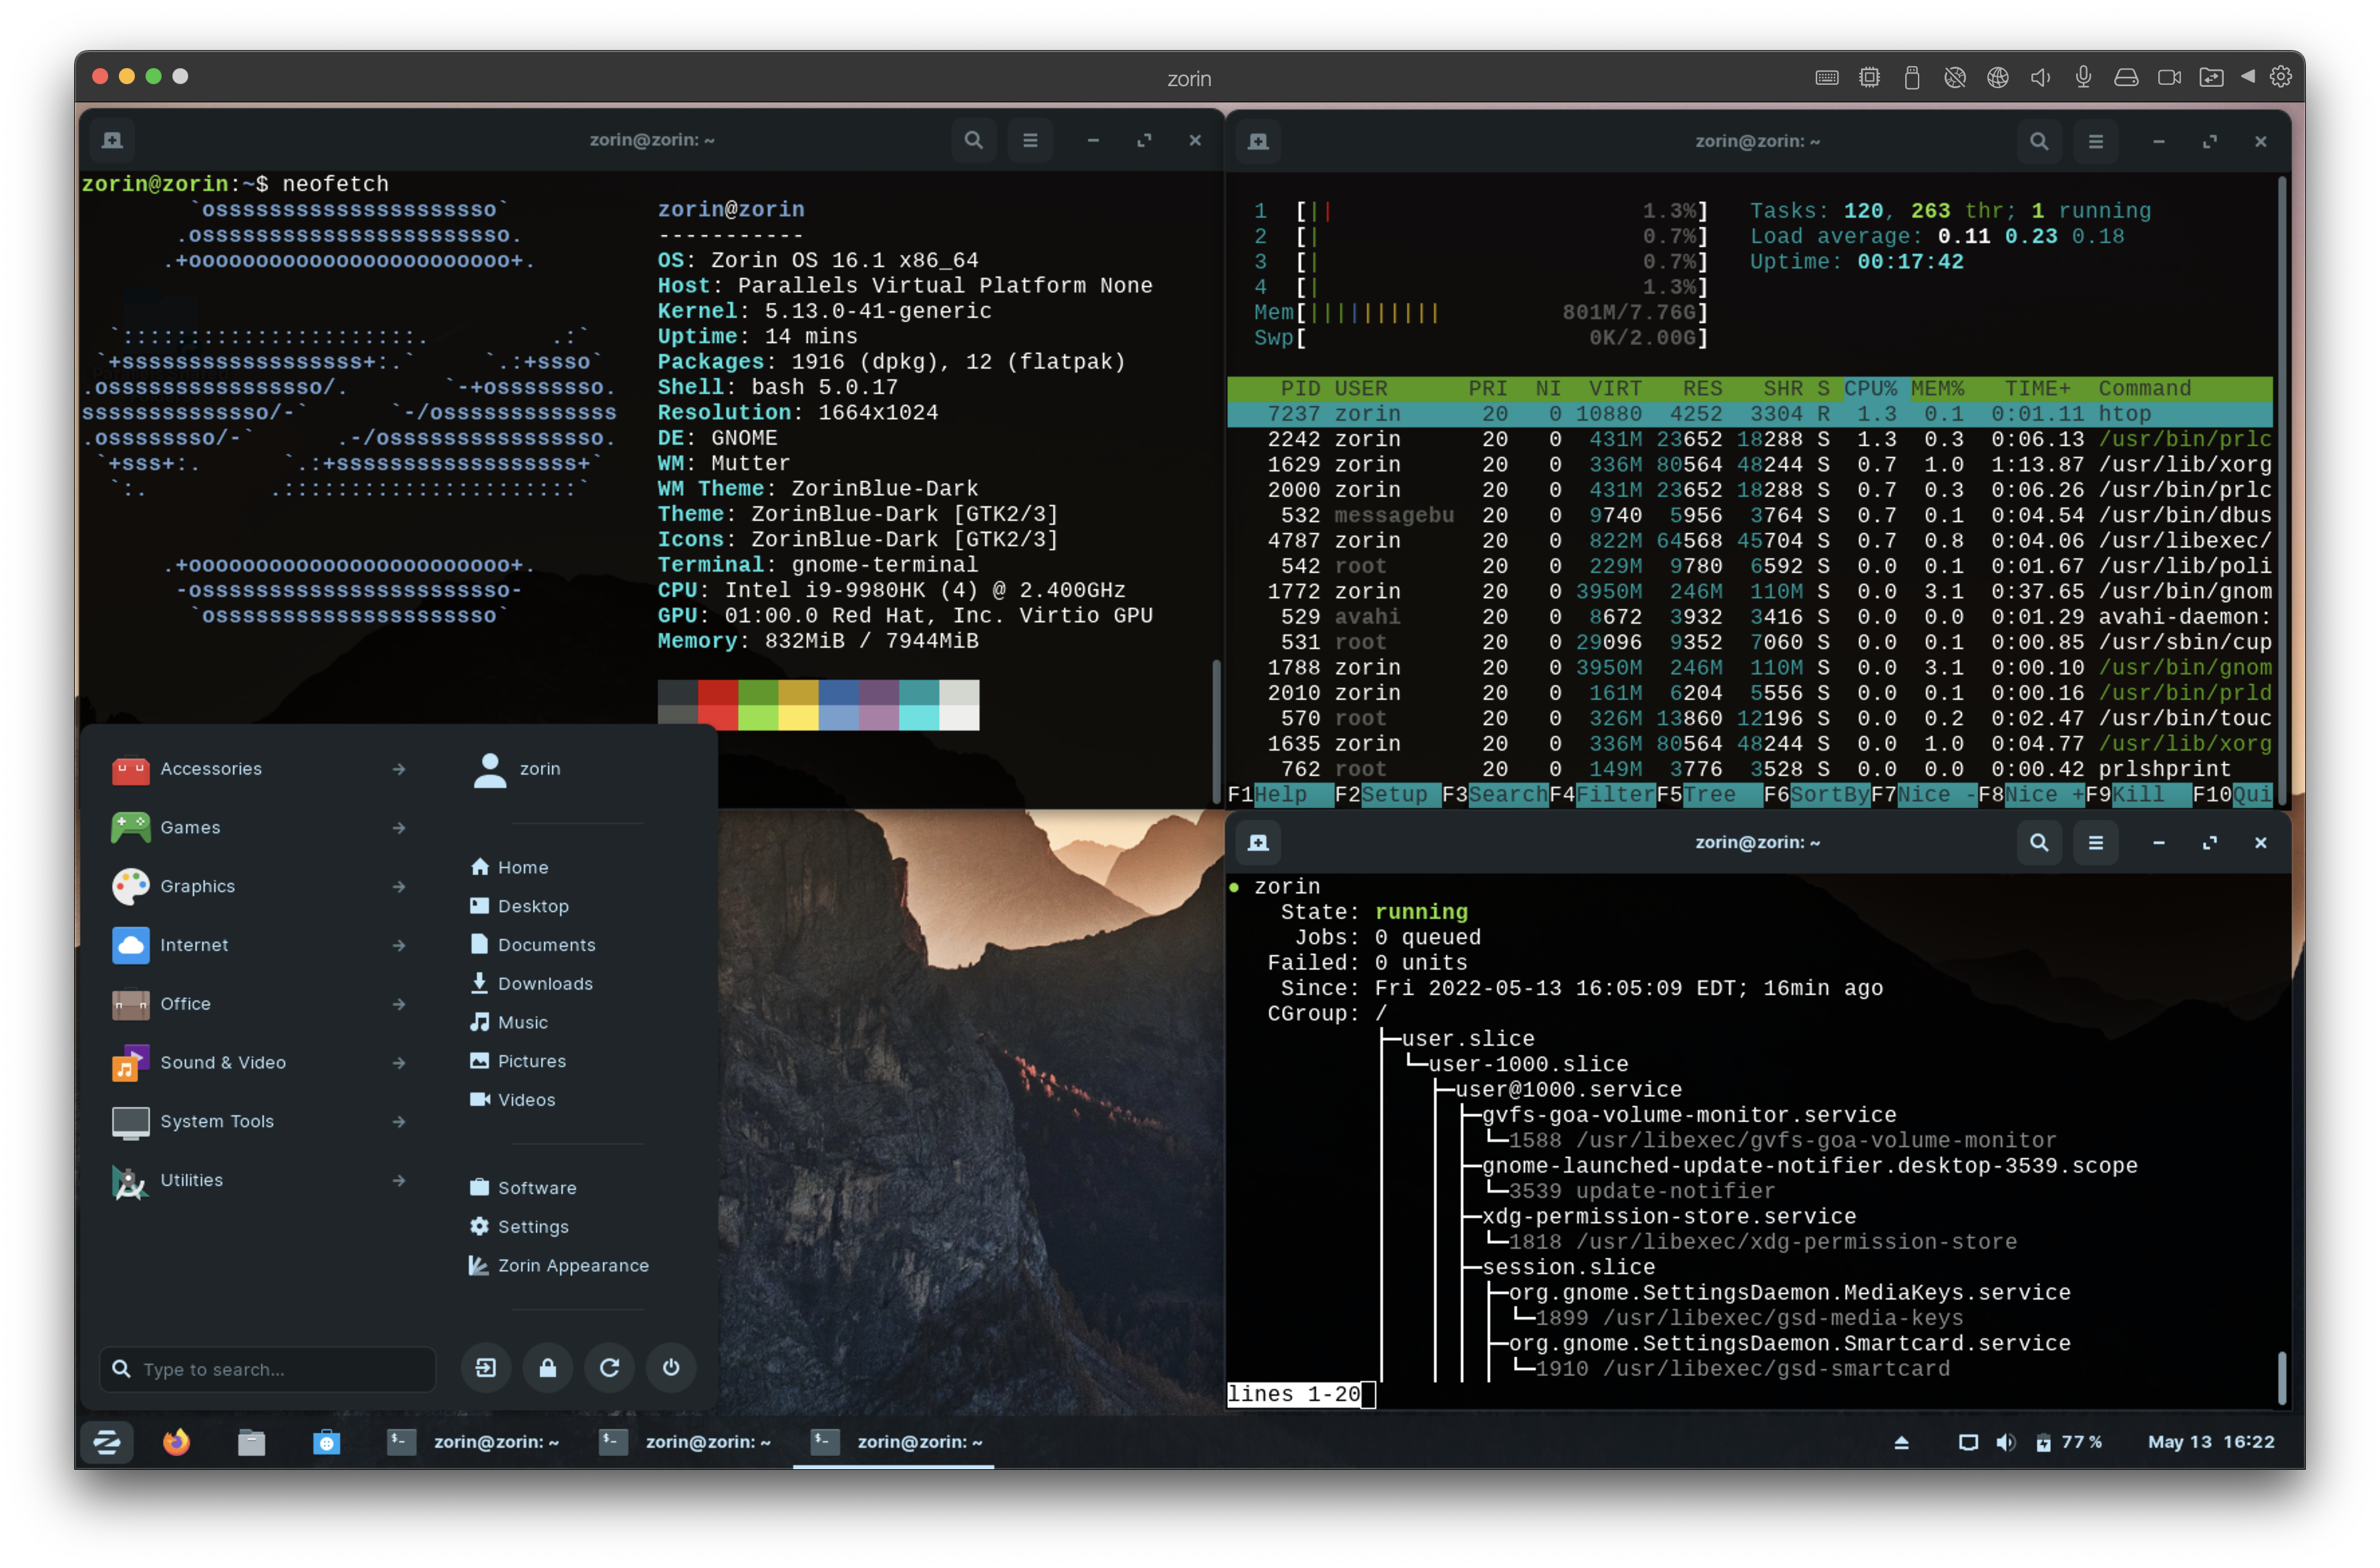Click the Zorin menu button in taskbar
This screenshot has width=2380, height=1568.
tap(107, 1441)
